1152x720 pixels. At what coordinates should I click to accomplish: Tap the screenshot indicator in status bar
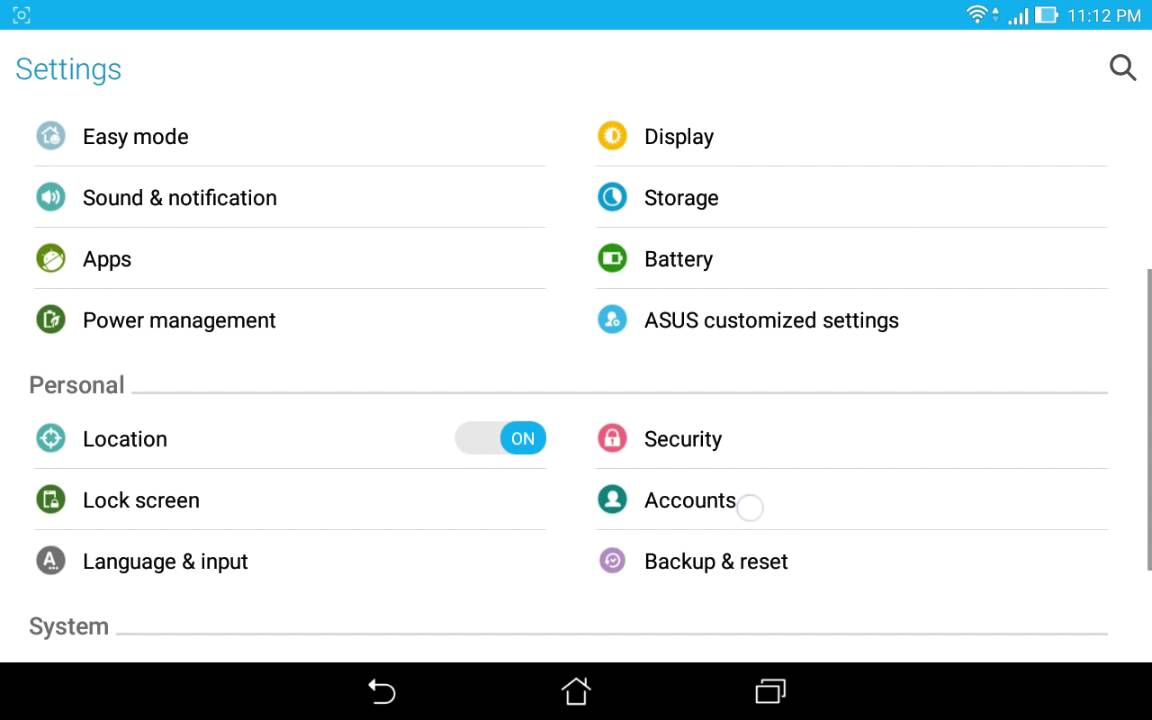point(21,15)
